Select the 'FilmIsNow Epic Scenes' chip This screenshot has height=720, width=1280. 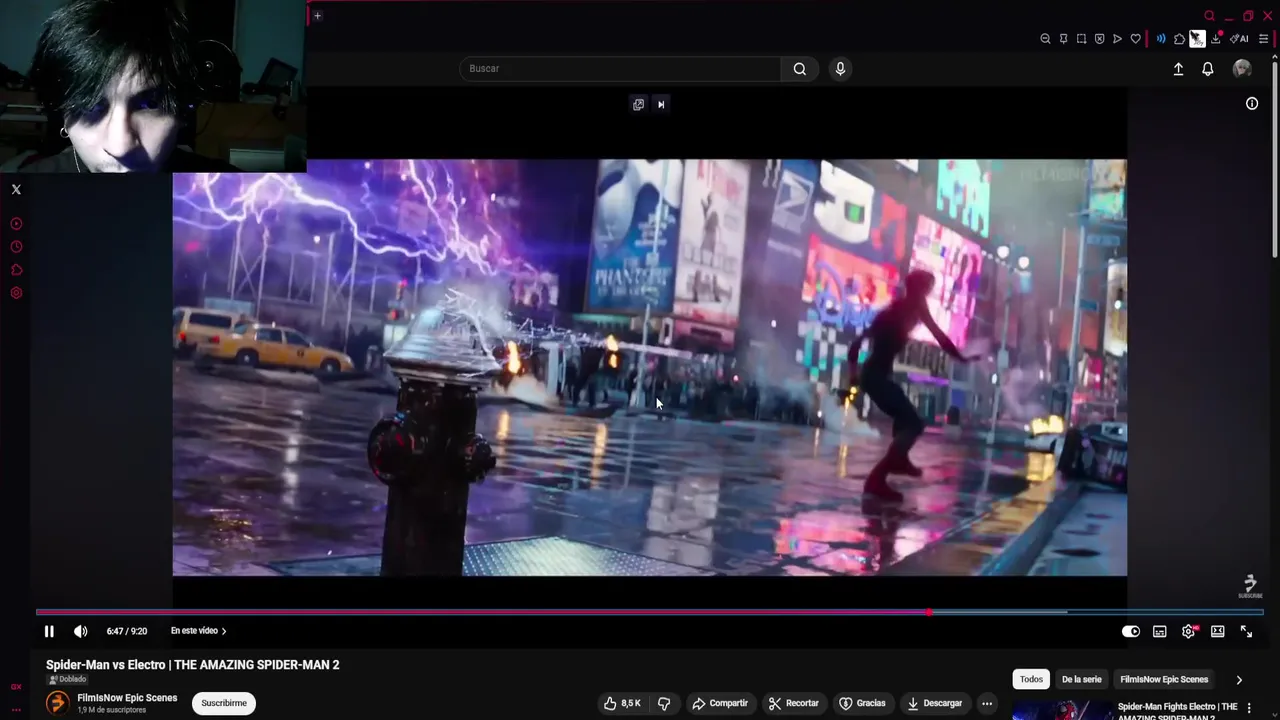[x=1164, y=679]
